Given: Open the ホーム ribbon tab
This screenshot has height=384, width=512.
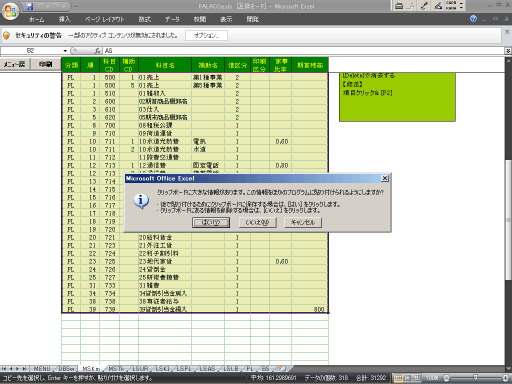Looking at the screenshot, I should pos(36,19).
